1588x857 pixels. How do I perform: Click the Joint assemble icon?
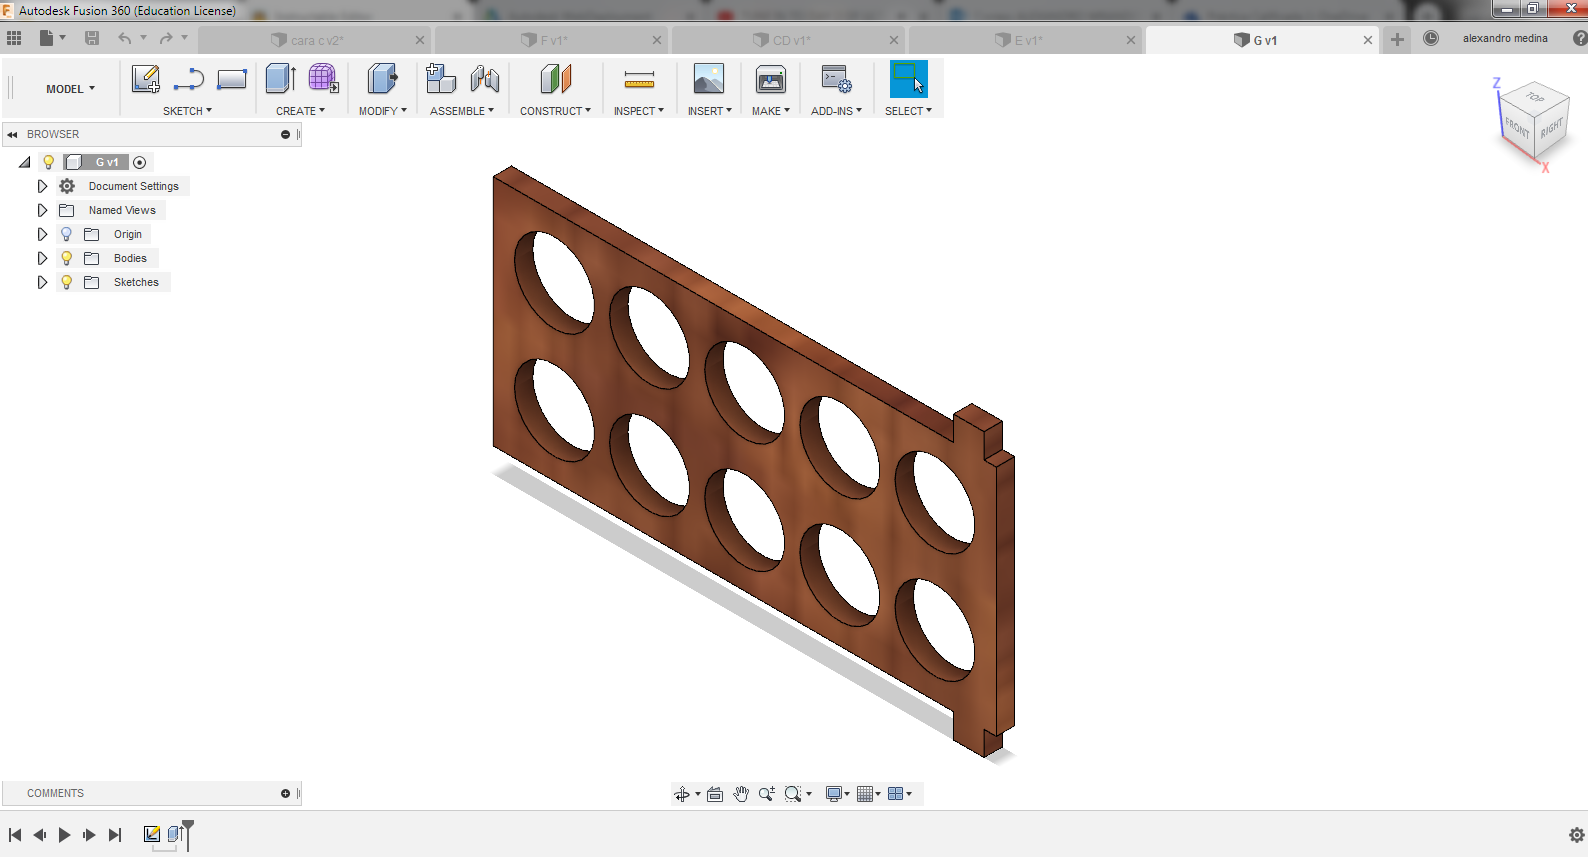pyautogui.click(x=485, y=79)
